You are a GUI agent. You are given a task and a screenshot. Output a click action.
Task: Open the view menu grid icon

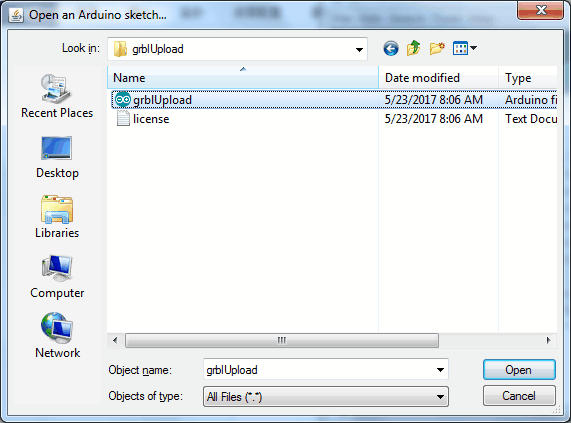(x=464, y=48)
